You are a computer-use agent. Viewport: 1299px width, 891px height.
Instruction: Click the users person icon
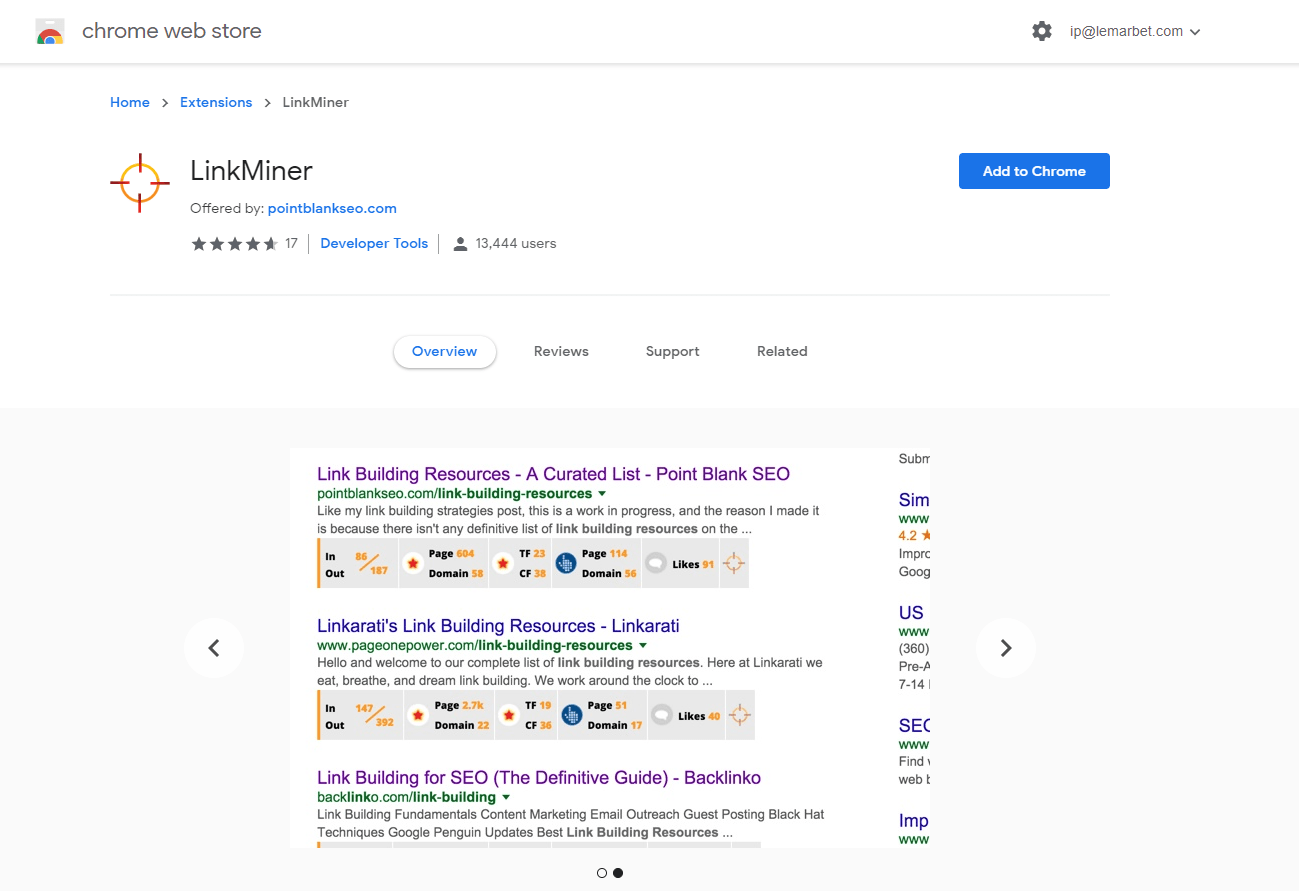click(x=460, y=243)
